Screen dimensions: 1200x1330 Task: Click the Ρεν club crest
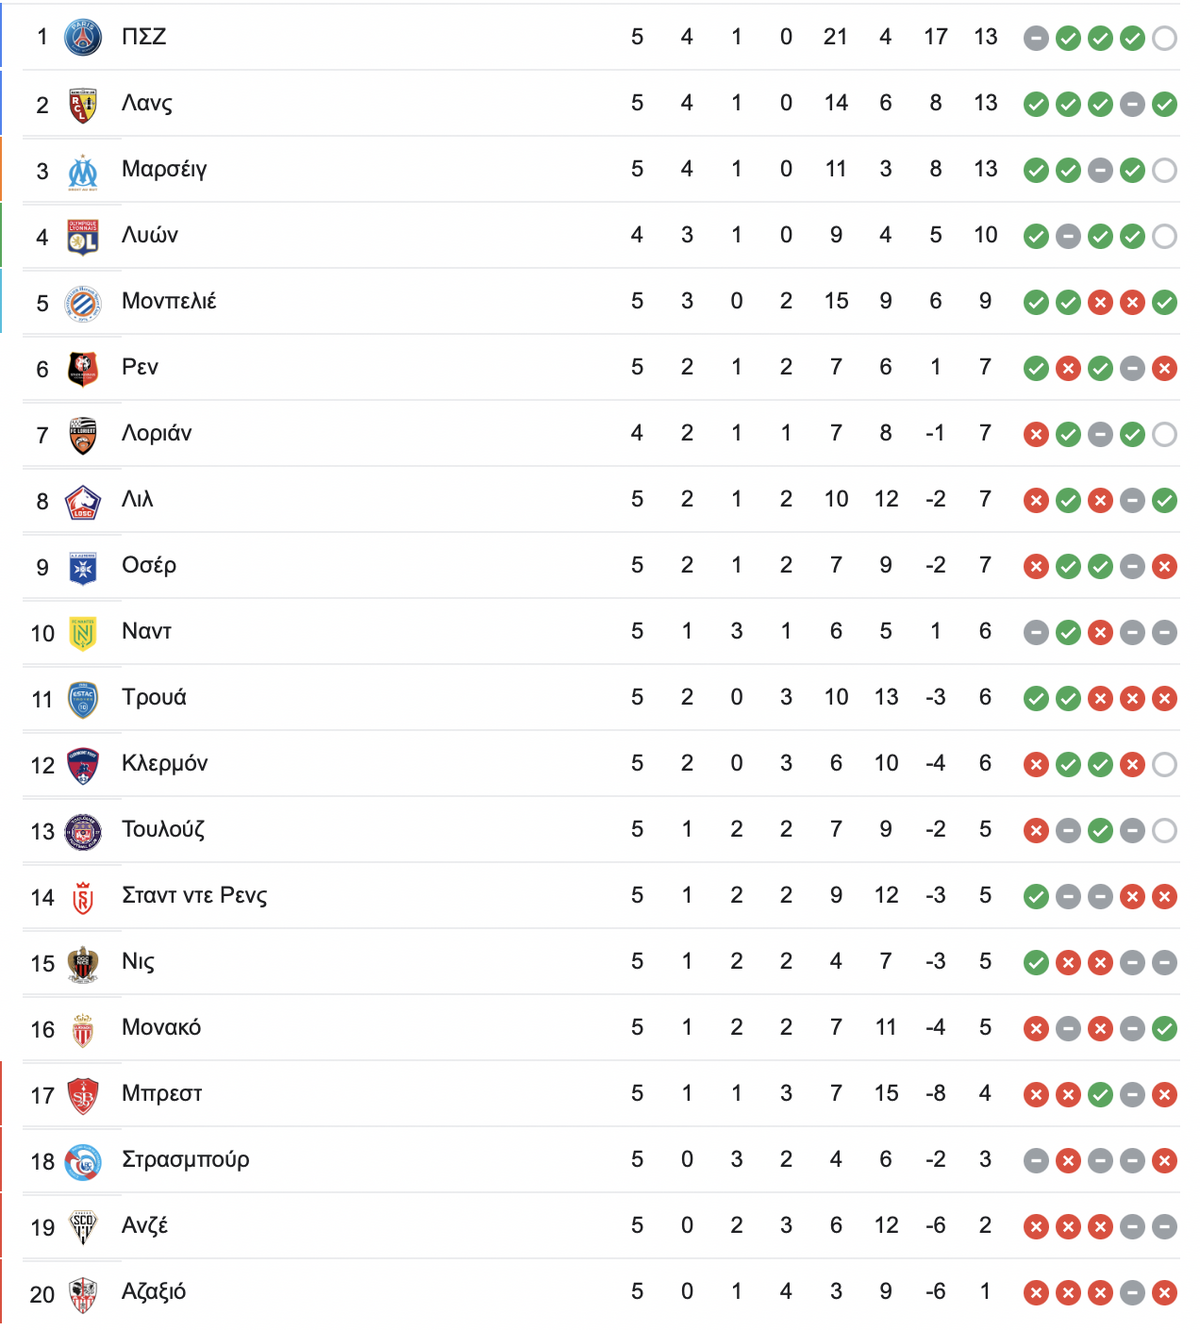coord(83,367)
